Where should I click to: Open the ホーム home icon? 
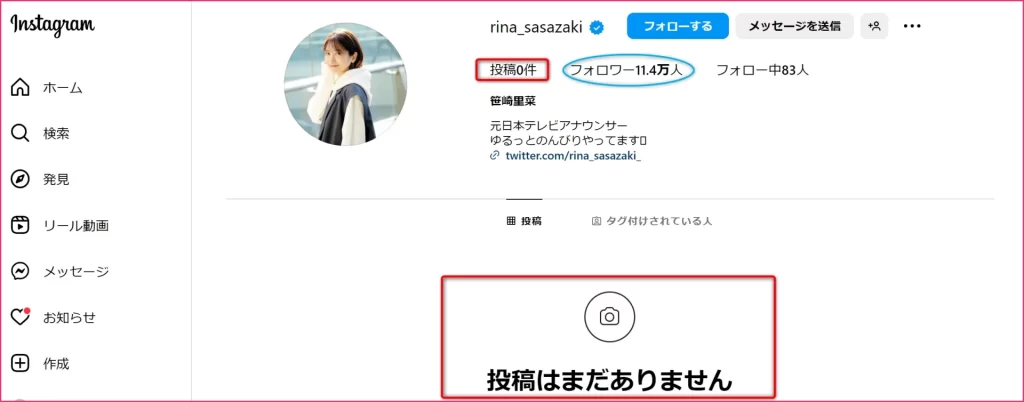point(21,87)
